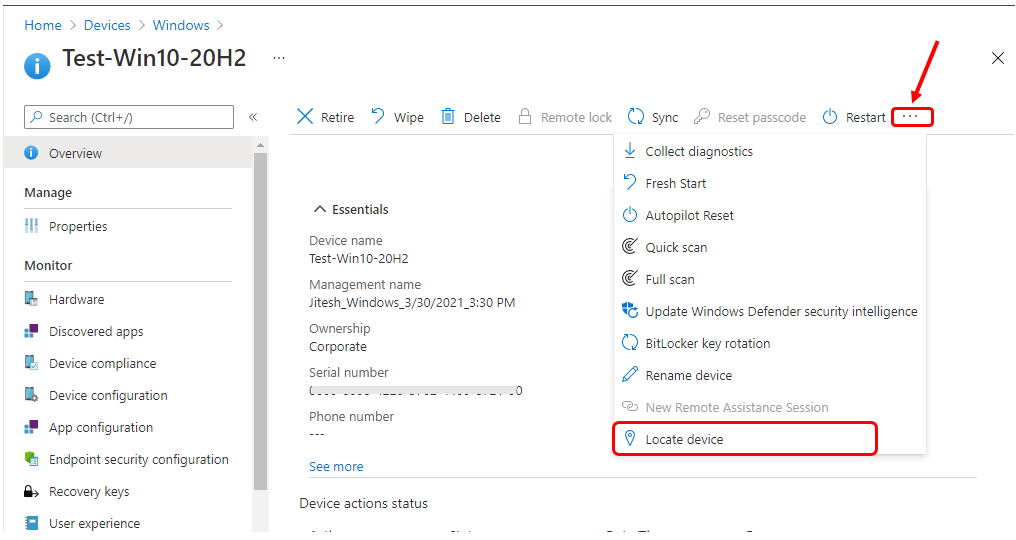Click the sidebar scrollbar thumb
The height and width of the screenshot is (540, 1016).
tap(260, 321)
